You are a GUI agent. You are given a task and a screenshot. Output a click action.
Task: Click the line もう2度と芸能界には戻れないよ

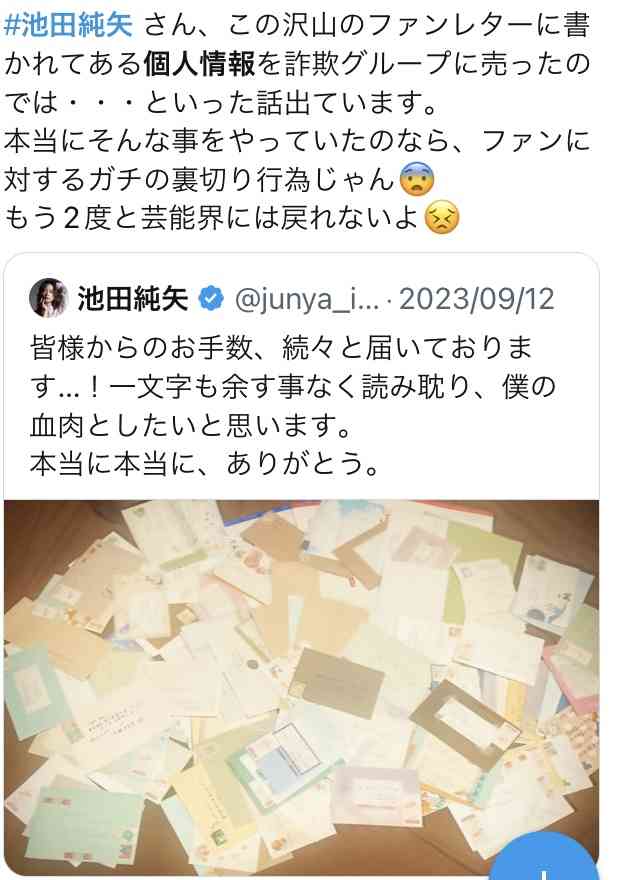pyautogui.click(x=212, y=218)
